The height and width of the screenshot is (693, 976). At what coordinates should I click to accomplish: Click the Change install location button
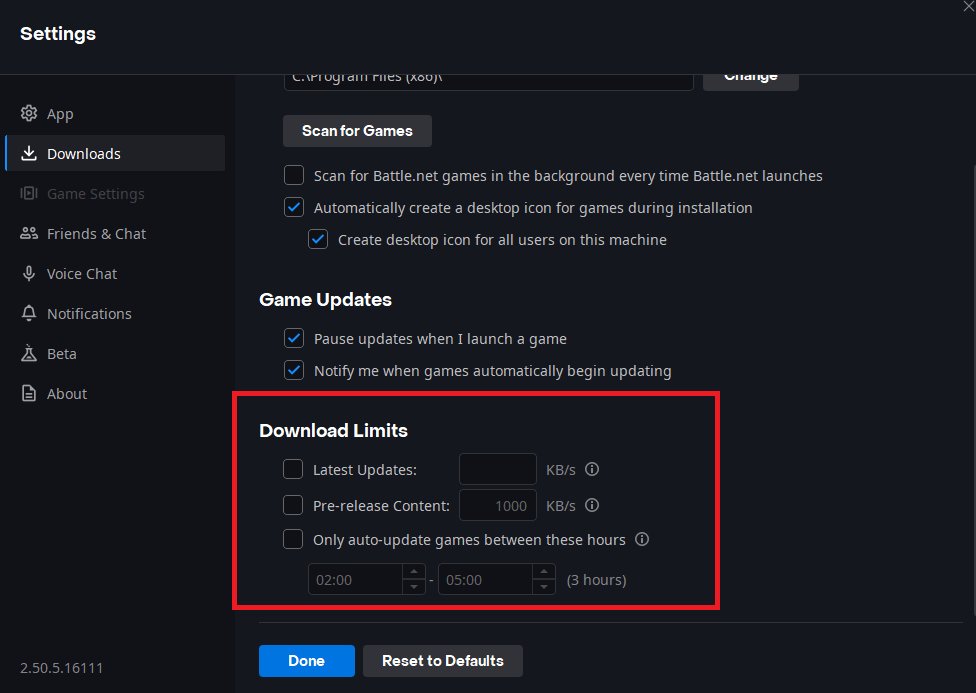pos(751,82)
